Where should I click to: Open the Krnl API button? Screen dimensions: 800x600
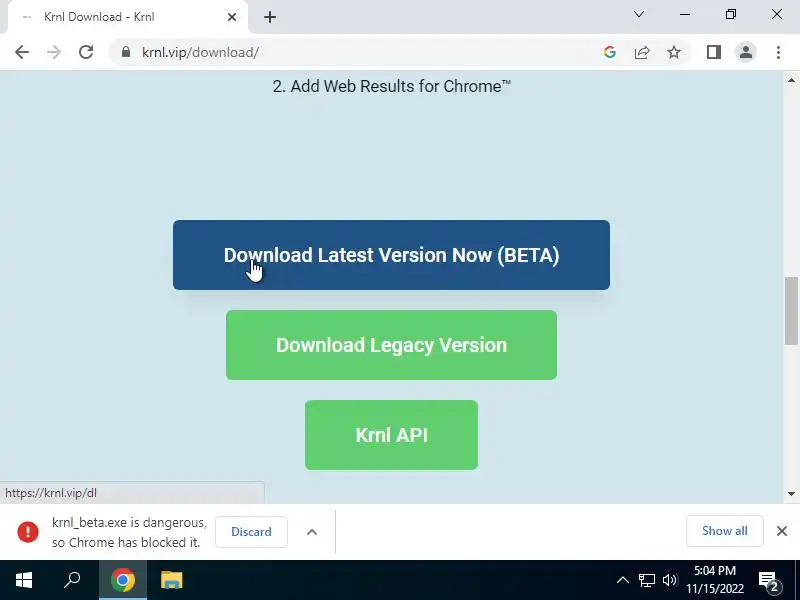click(391, 435)
